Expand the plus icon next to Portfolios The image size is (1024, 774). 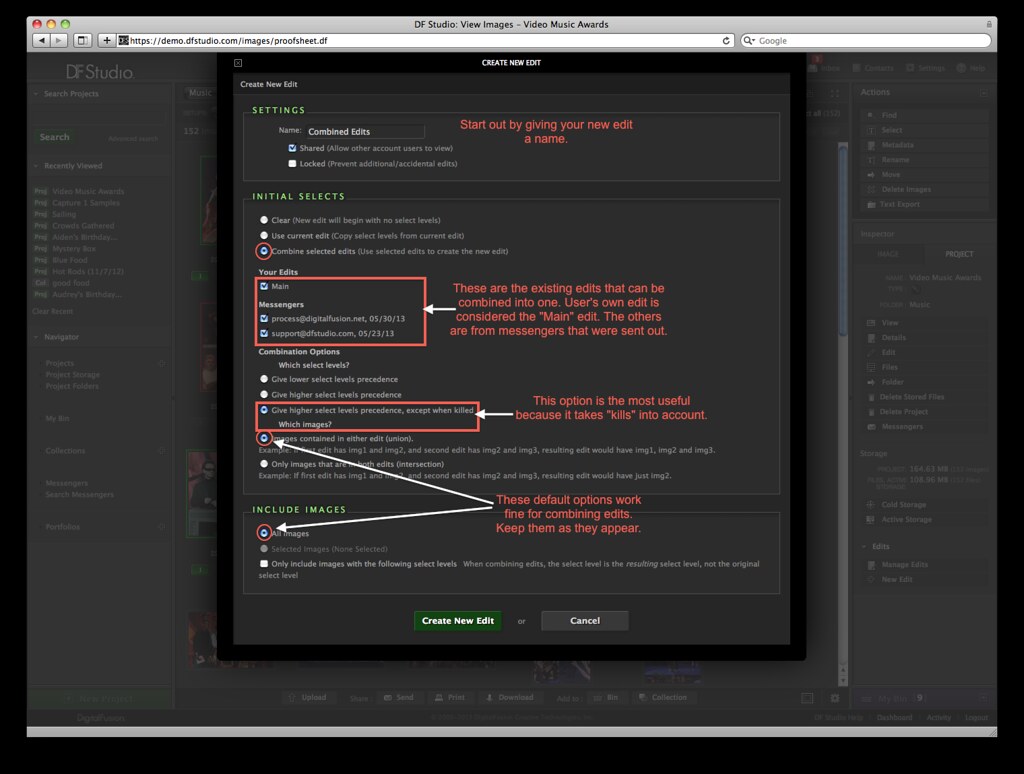point(162,526)
